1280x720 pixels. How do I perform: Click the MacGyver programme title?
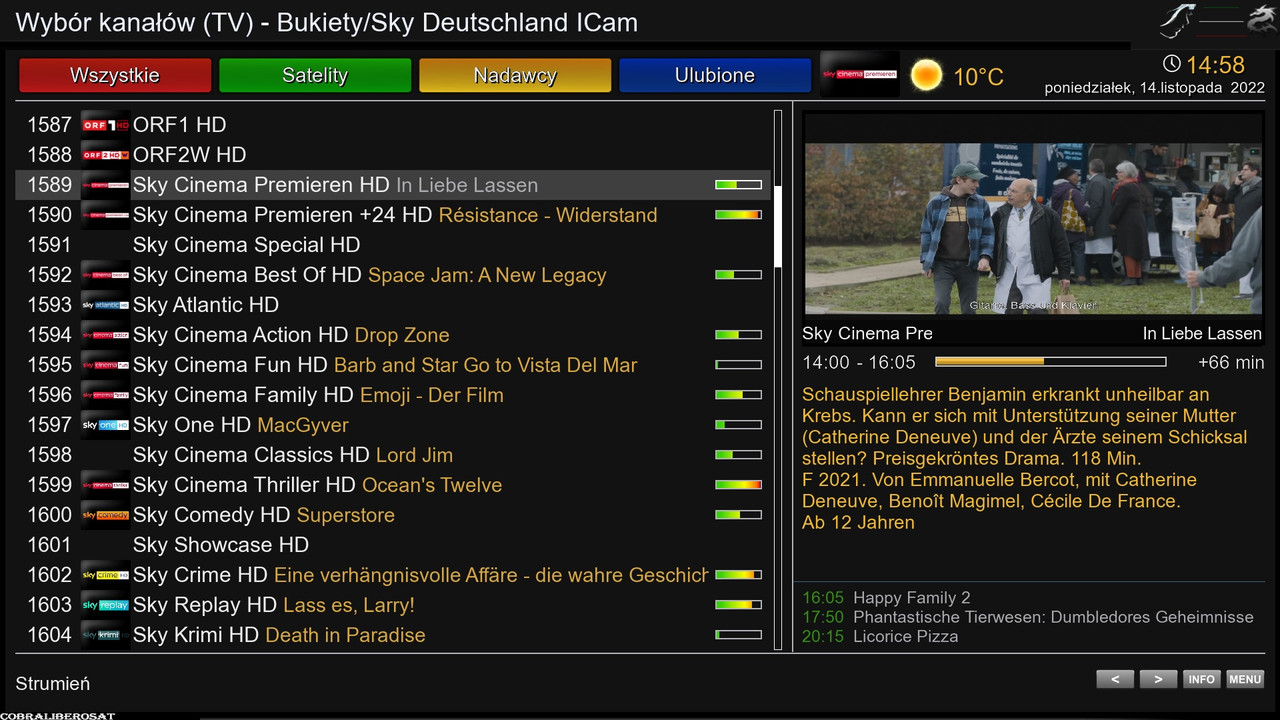click(x=303, y=425)
